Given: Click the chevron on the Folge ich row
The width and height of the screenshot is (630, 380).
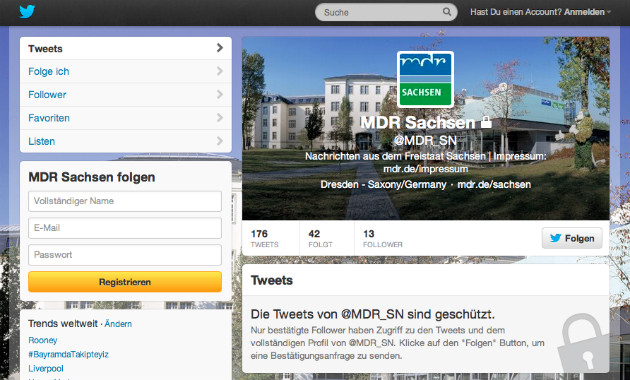Looking at the screenshot, I should point(219,71).
